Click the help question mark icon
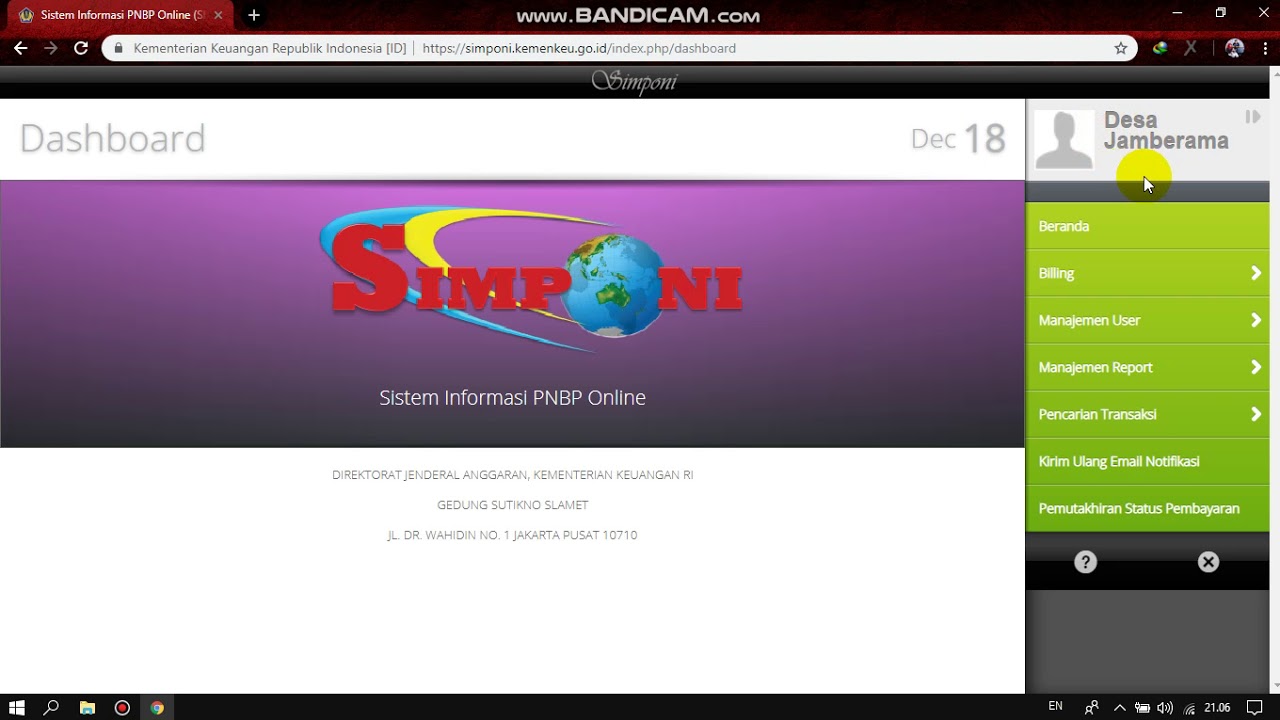This screenshot has height=720, width=1280. (x=1085, y=562)
